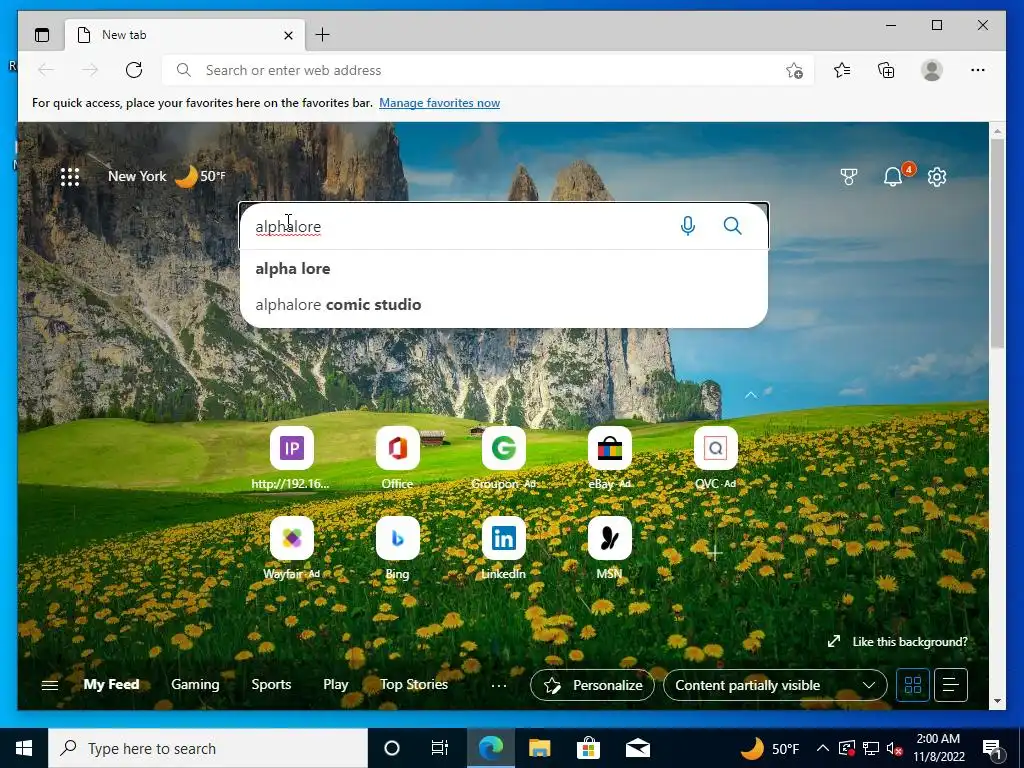Open Content partially visible dropdown
The width and height of the screenshot is (1024, 768).
tap(775, 685)
